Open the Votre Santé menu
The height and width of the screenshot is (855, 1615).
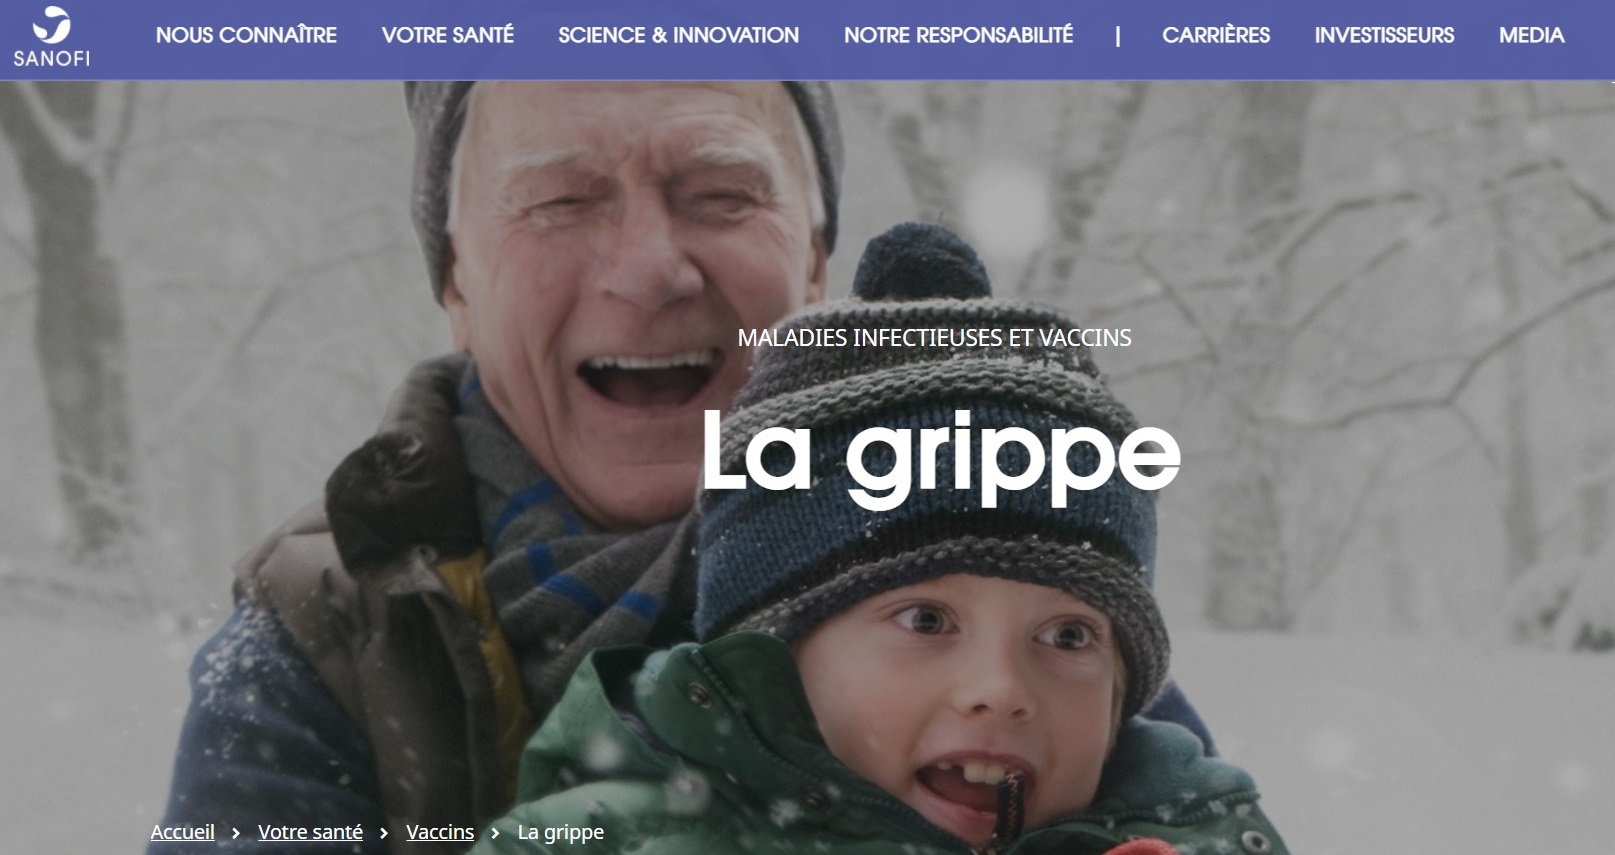coord(447,35)
